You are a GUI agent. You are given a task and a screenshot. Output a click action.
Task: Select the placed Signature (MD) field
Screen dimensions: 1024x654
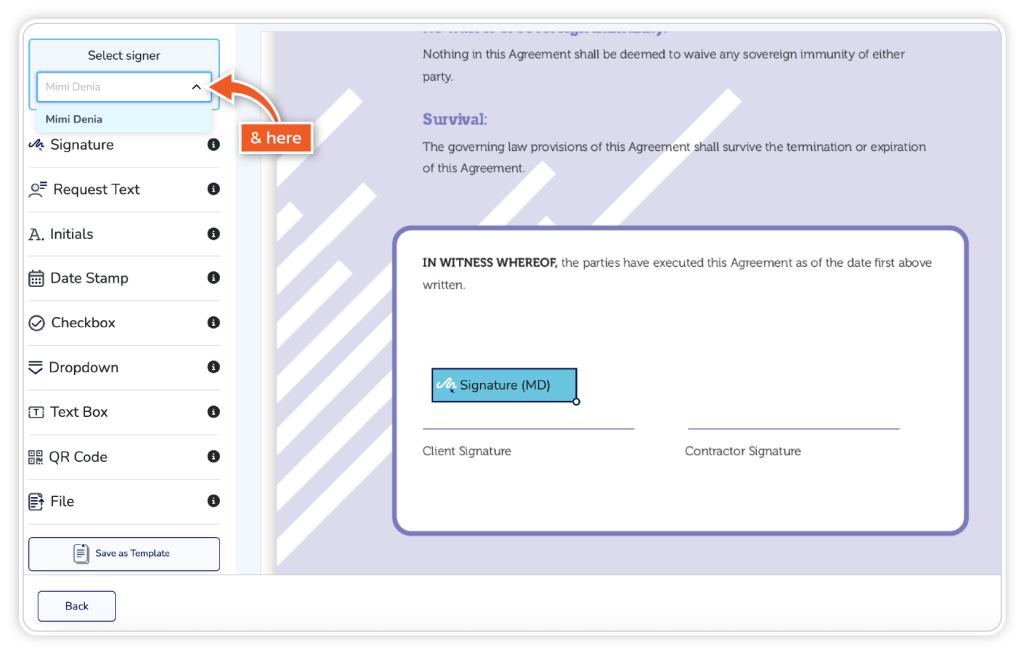tap(504, 385)
